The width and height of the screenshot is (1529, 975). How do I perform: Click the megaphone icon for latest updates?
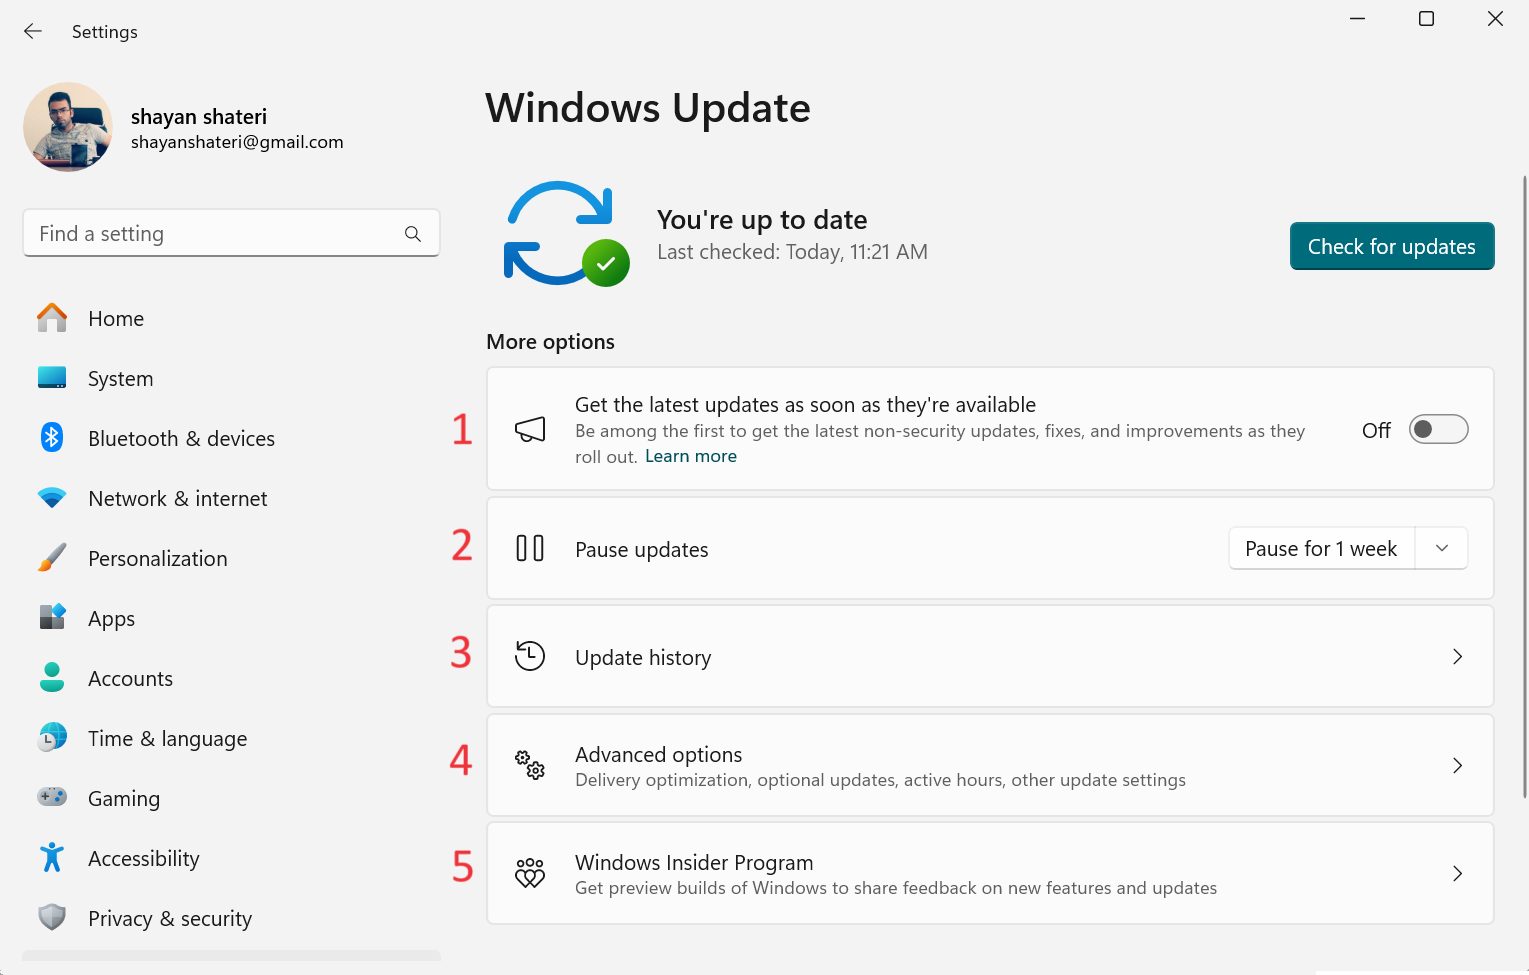(x=530, y=429)
